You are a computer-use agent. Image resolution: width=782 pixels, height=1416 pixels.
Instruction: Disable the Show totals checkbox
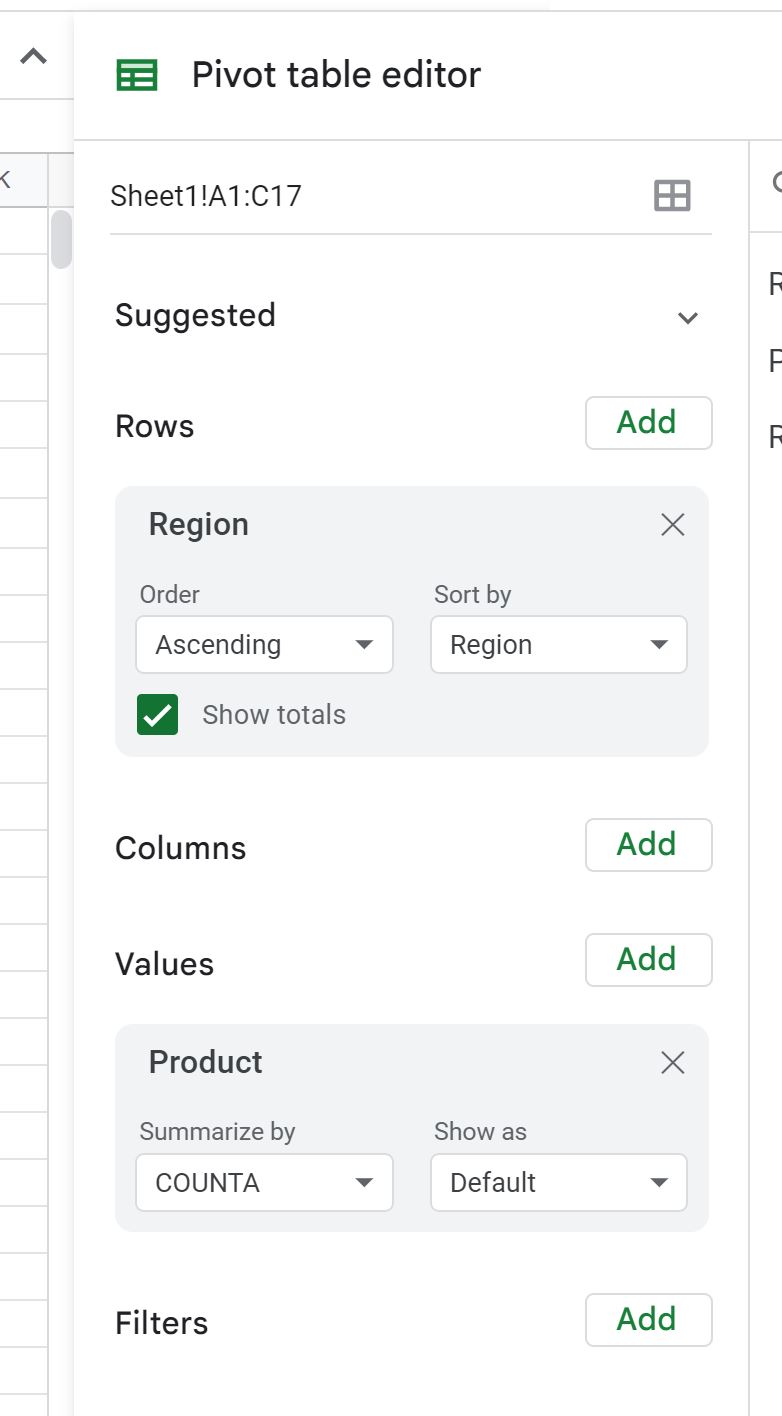click(x=156, y=714)
